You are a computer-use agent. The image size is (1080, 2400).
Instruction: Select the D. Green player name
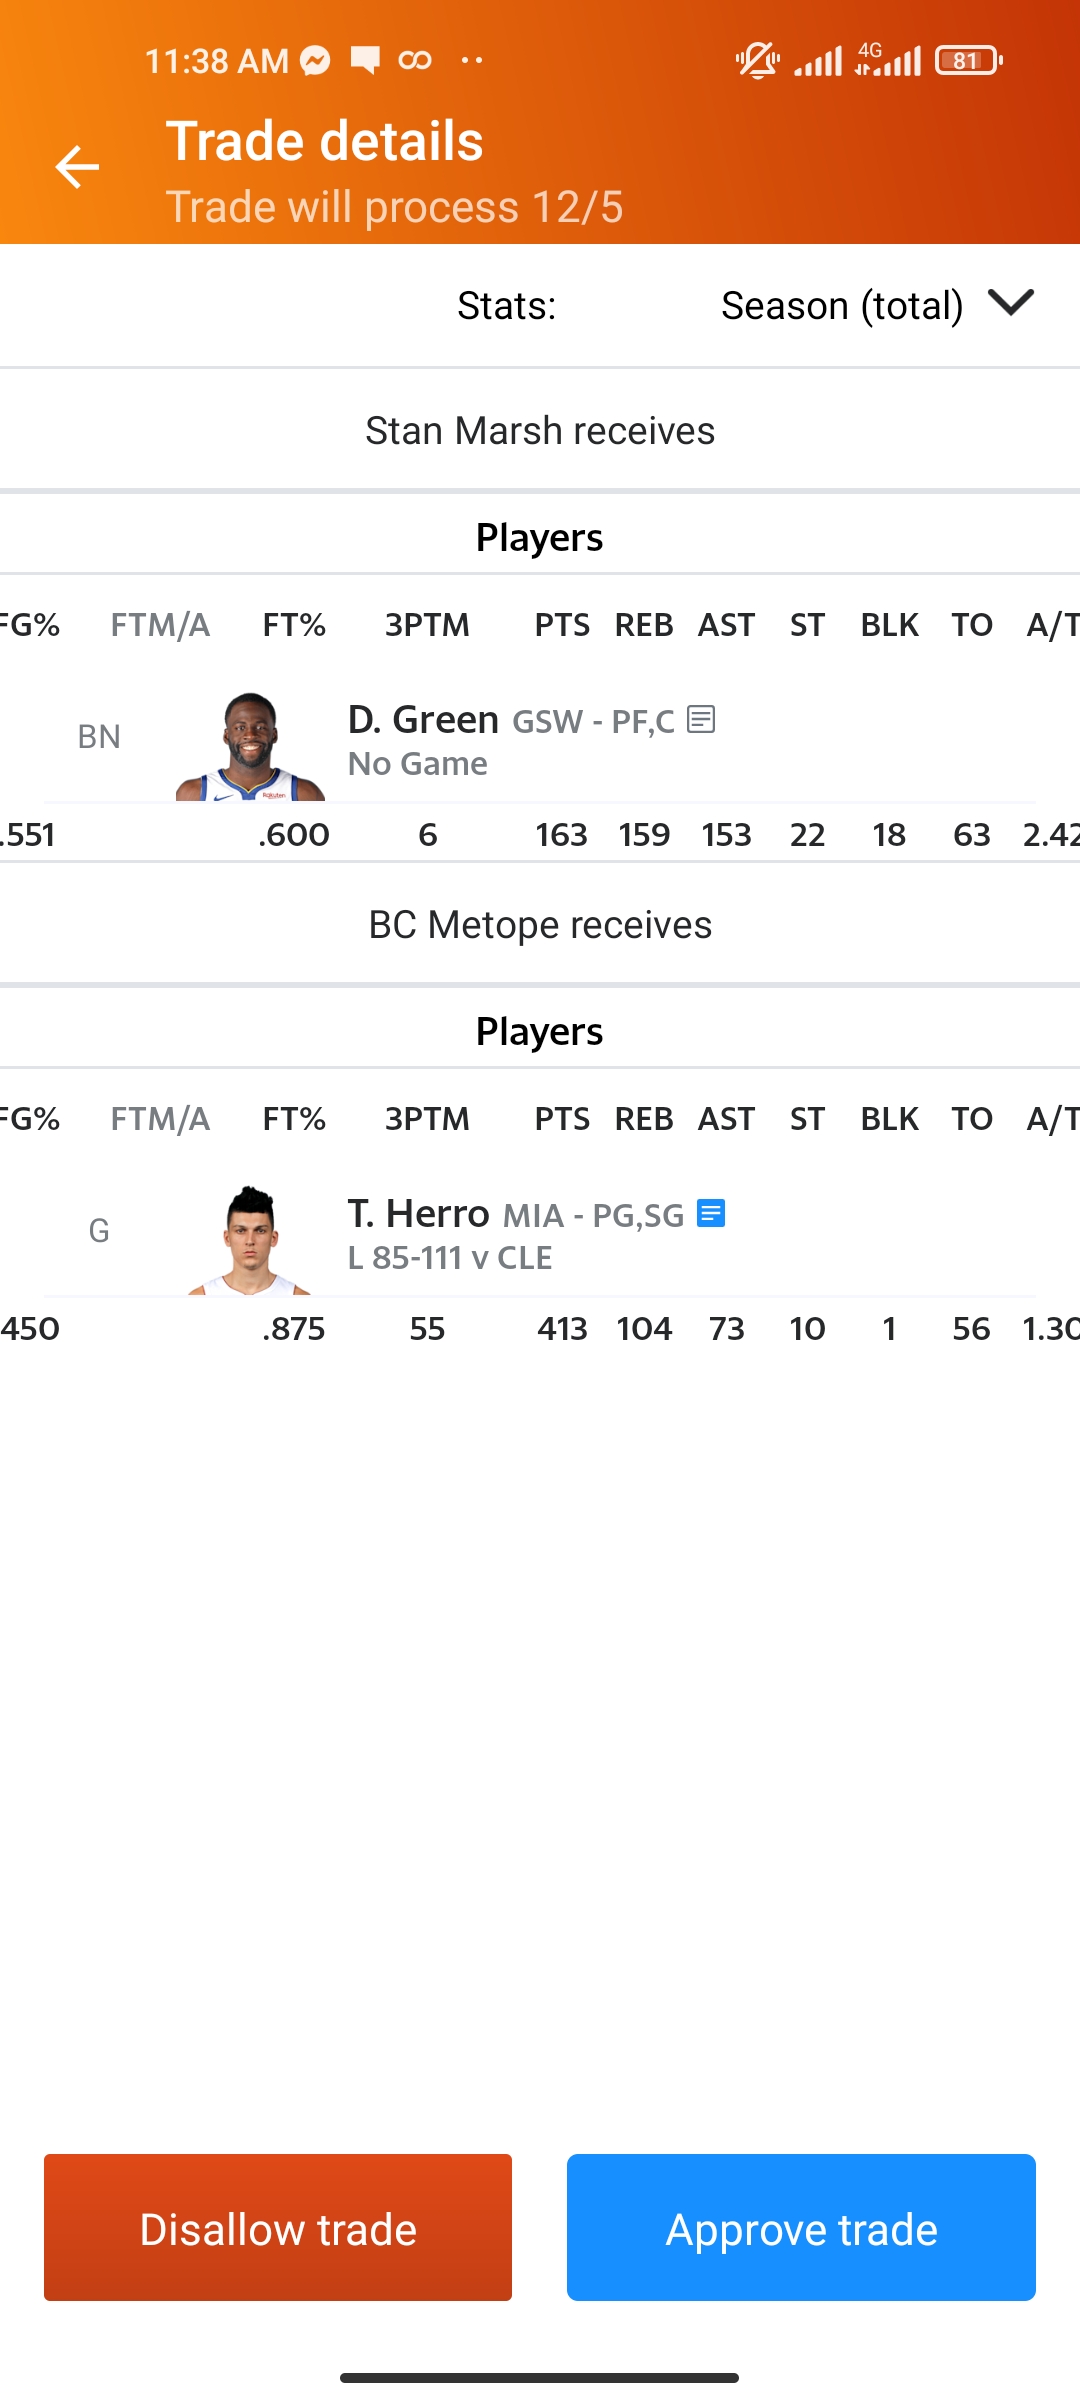point(423,719)
